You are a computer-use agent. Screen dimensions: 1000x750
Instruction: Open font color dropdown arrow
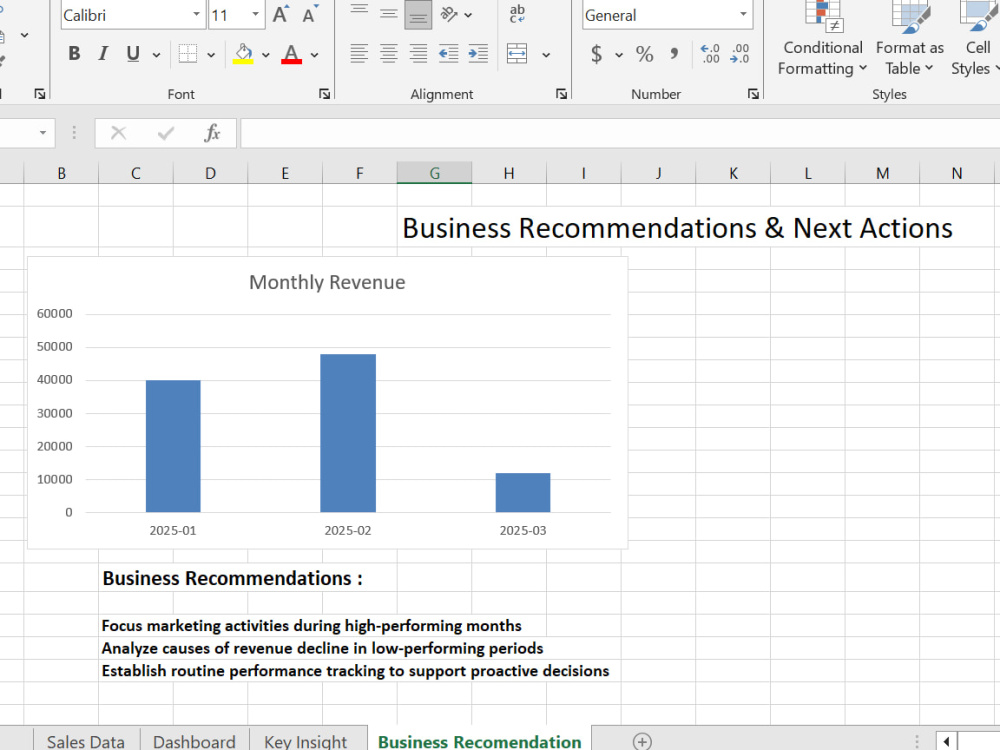[314, 55]
